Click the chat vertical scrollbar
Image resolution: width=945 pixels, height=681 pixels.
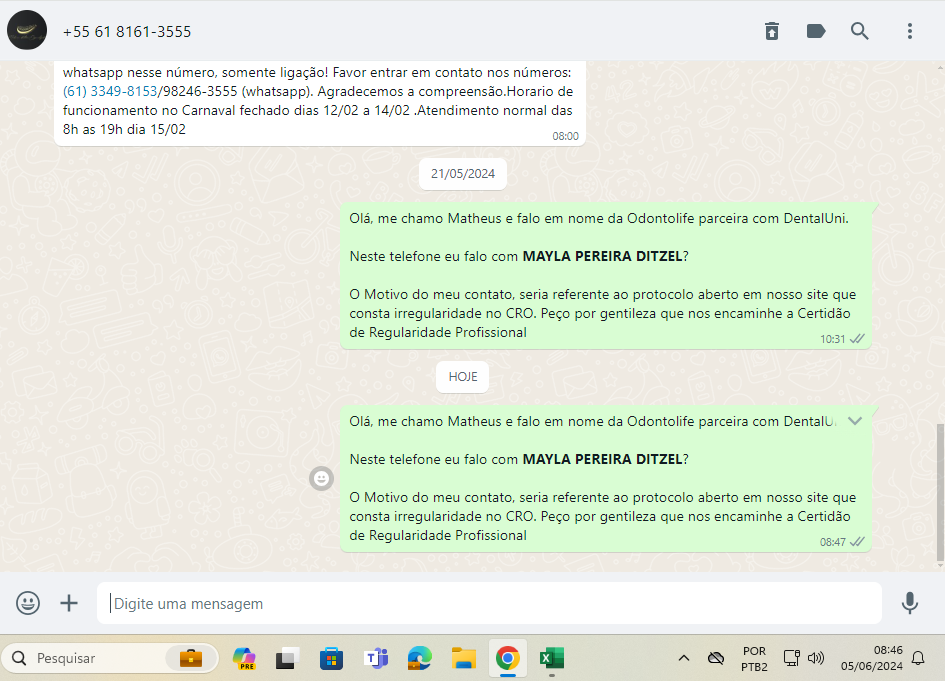940,494
